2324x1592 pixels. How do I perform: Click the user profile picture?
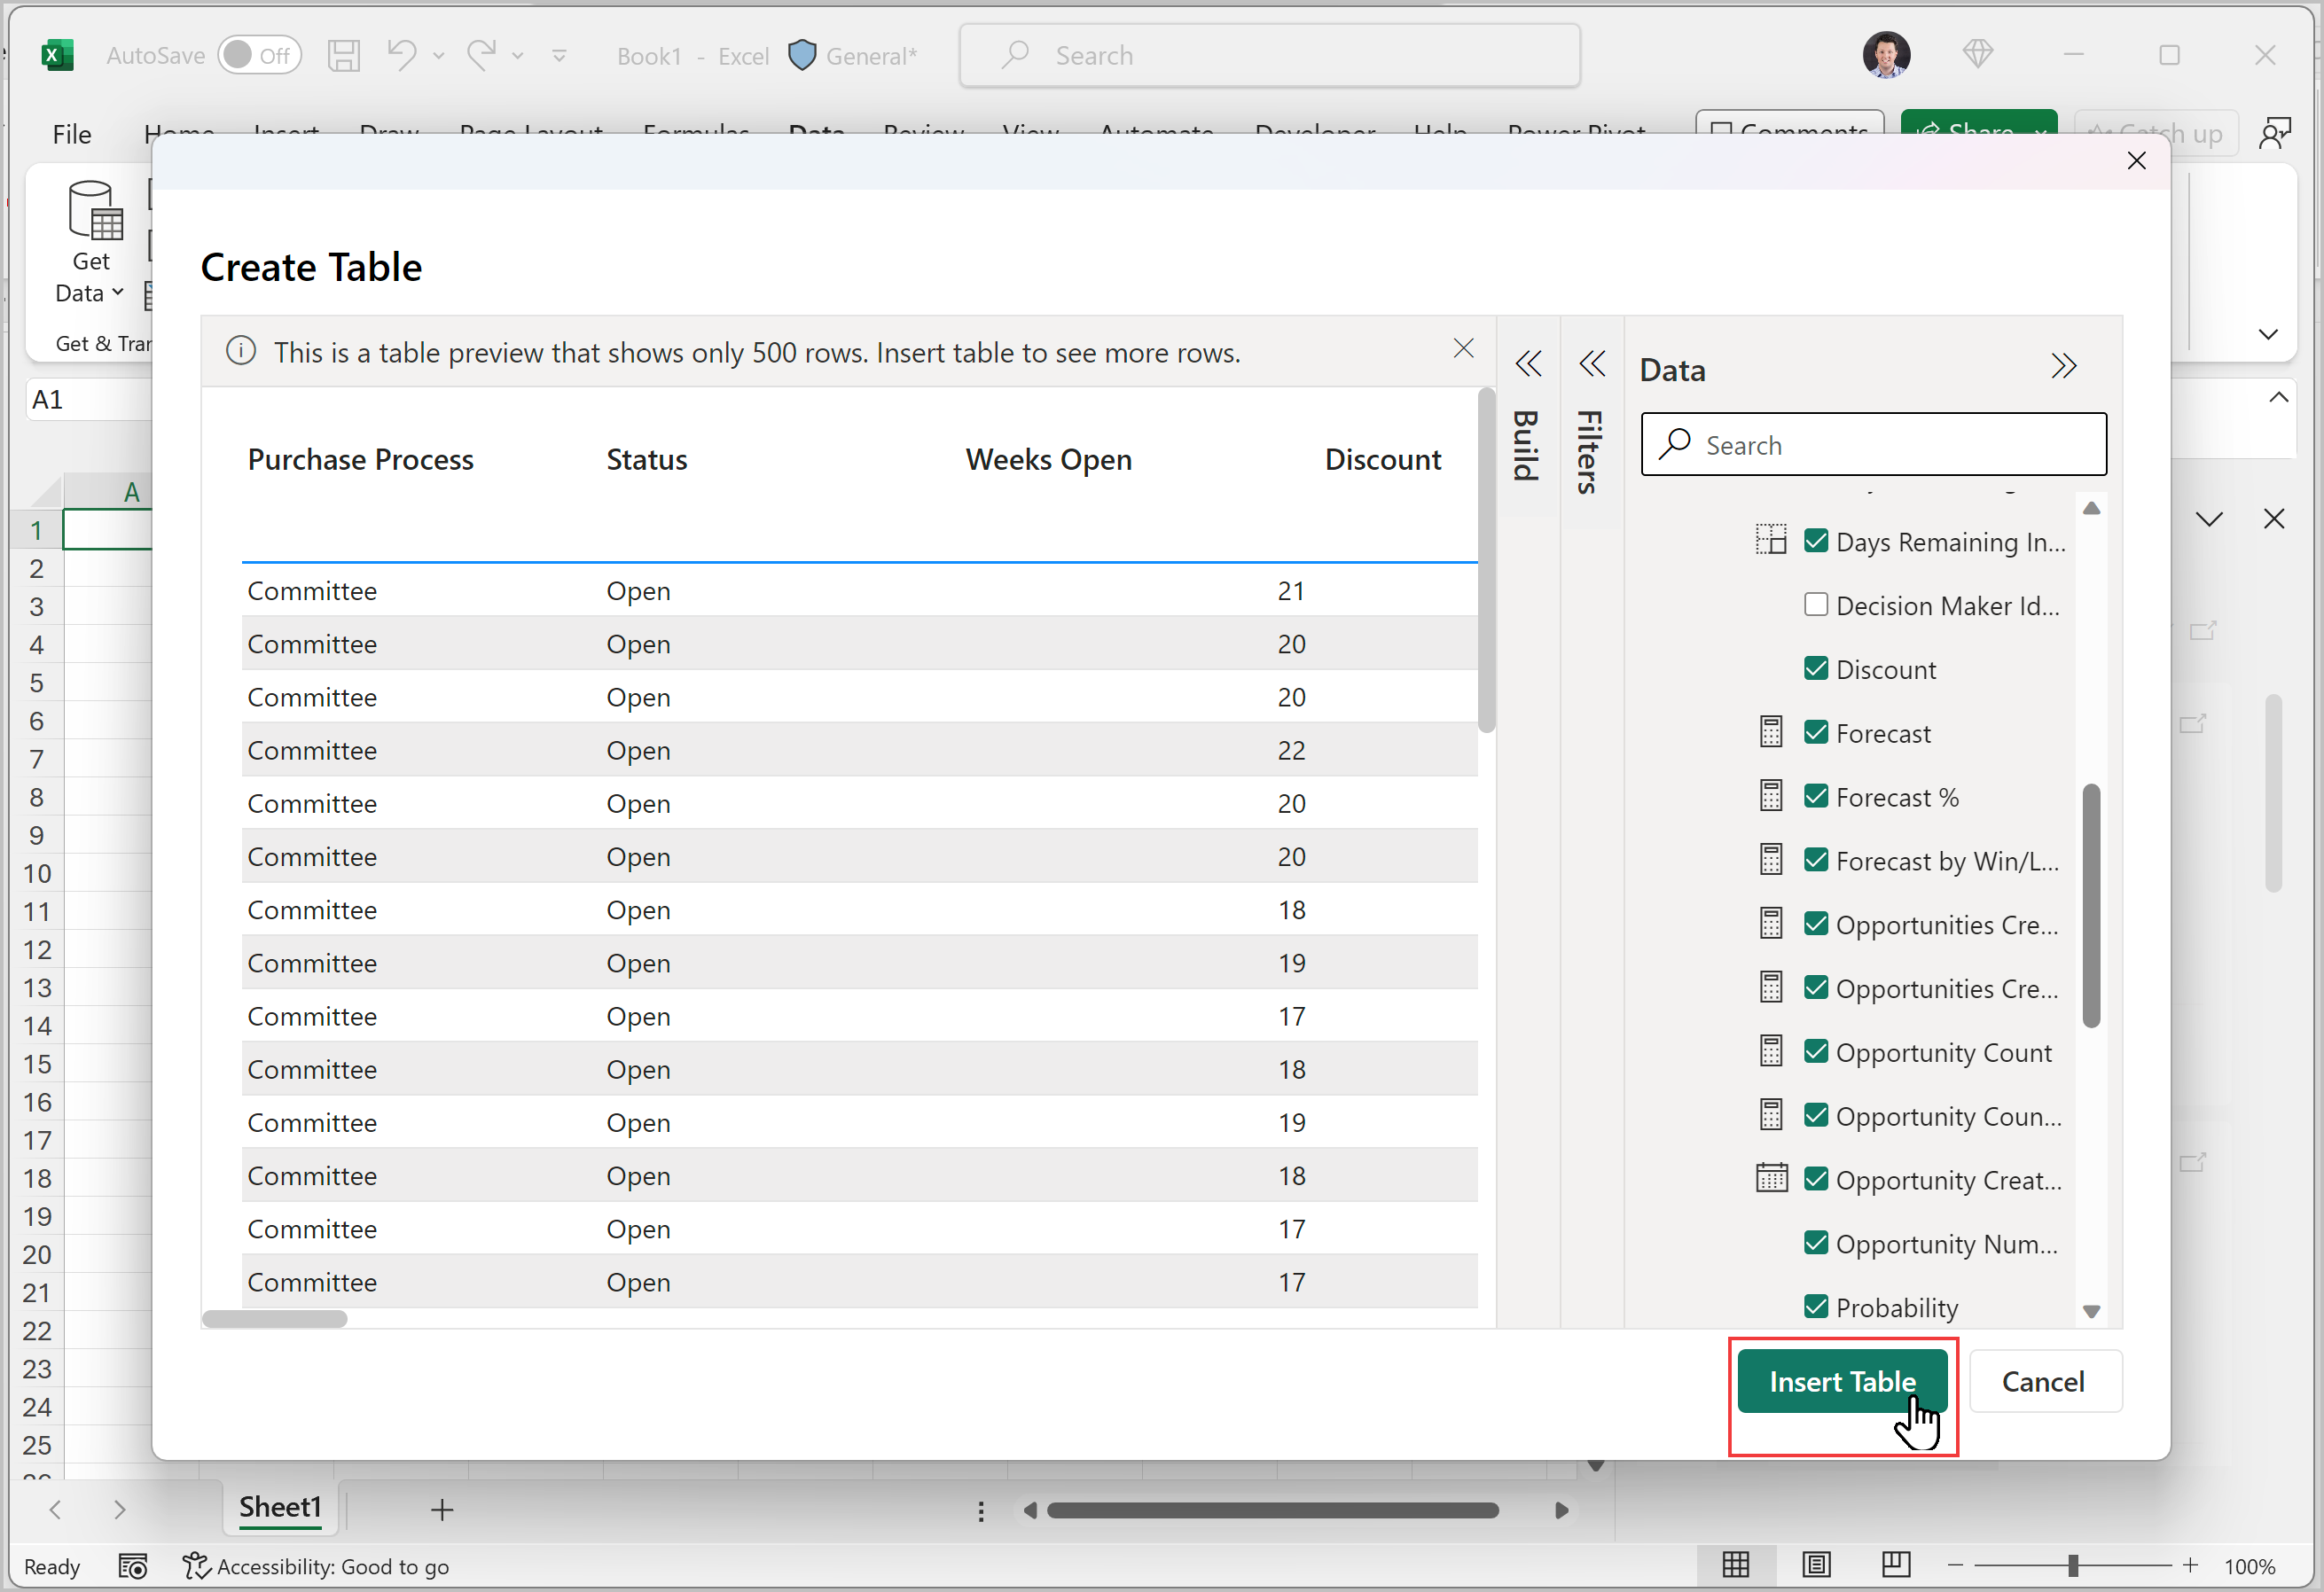pyautogui.click(x=1886, y=55)
